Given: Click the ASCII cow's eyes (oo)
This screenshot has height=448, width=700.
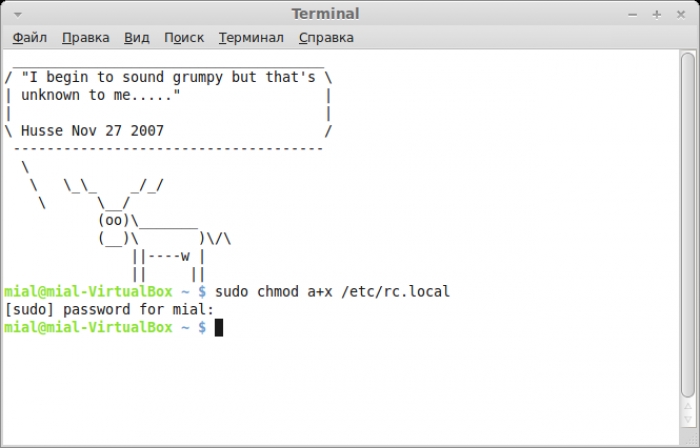Looking at the screenshot, I should coord(113,219).
